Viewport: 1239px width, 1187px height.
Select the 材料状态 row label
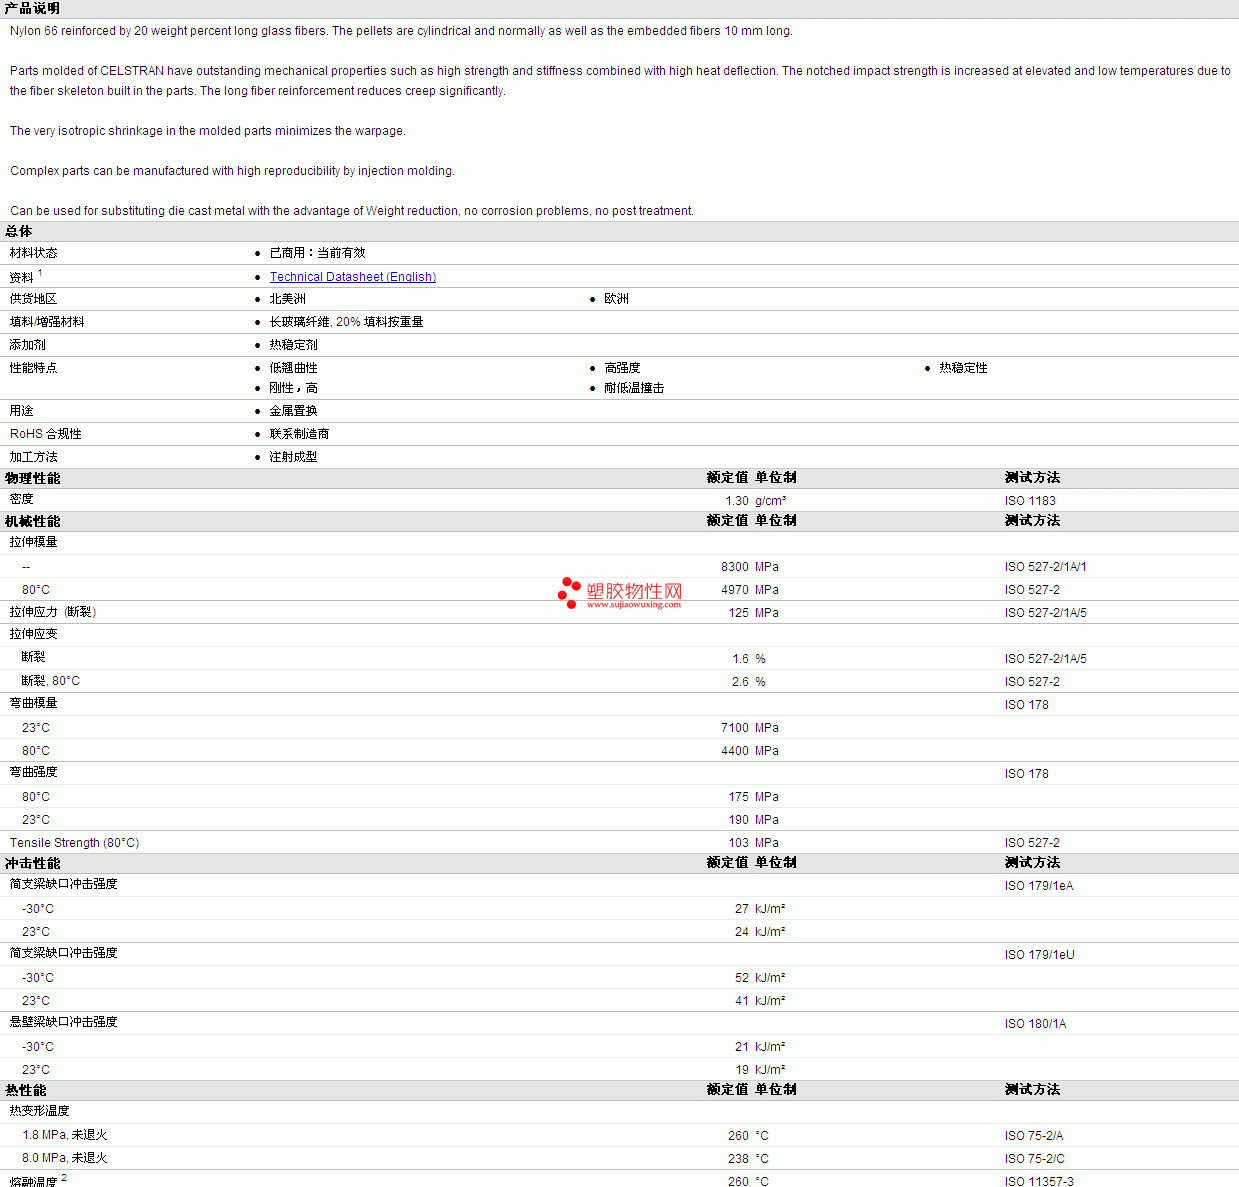coord(34,253)
